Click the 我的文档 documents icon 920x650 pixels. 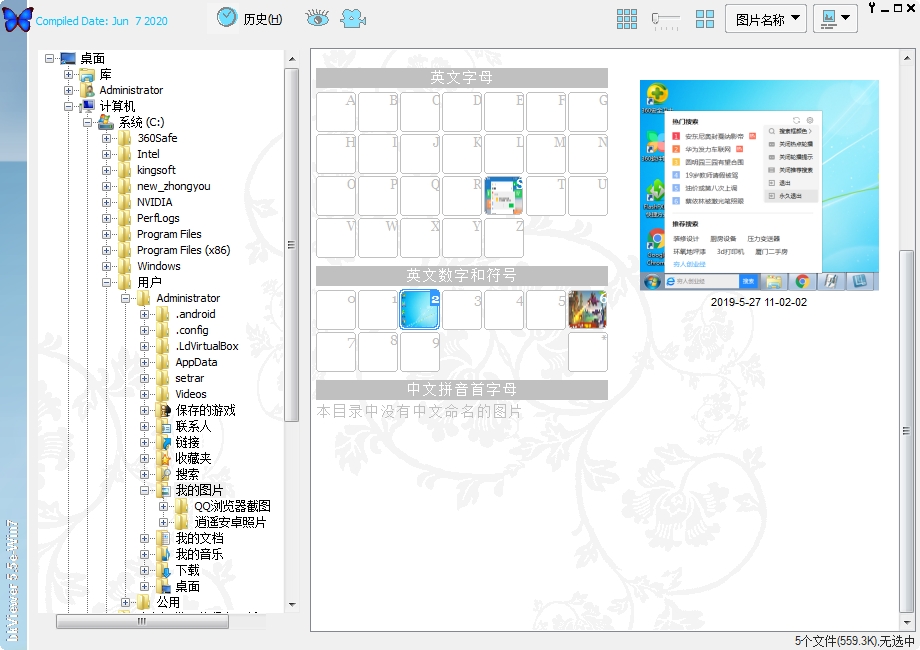tap(164, 539)
